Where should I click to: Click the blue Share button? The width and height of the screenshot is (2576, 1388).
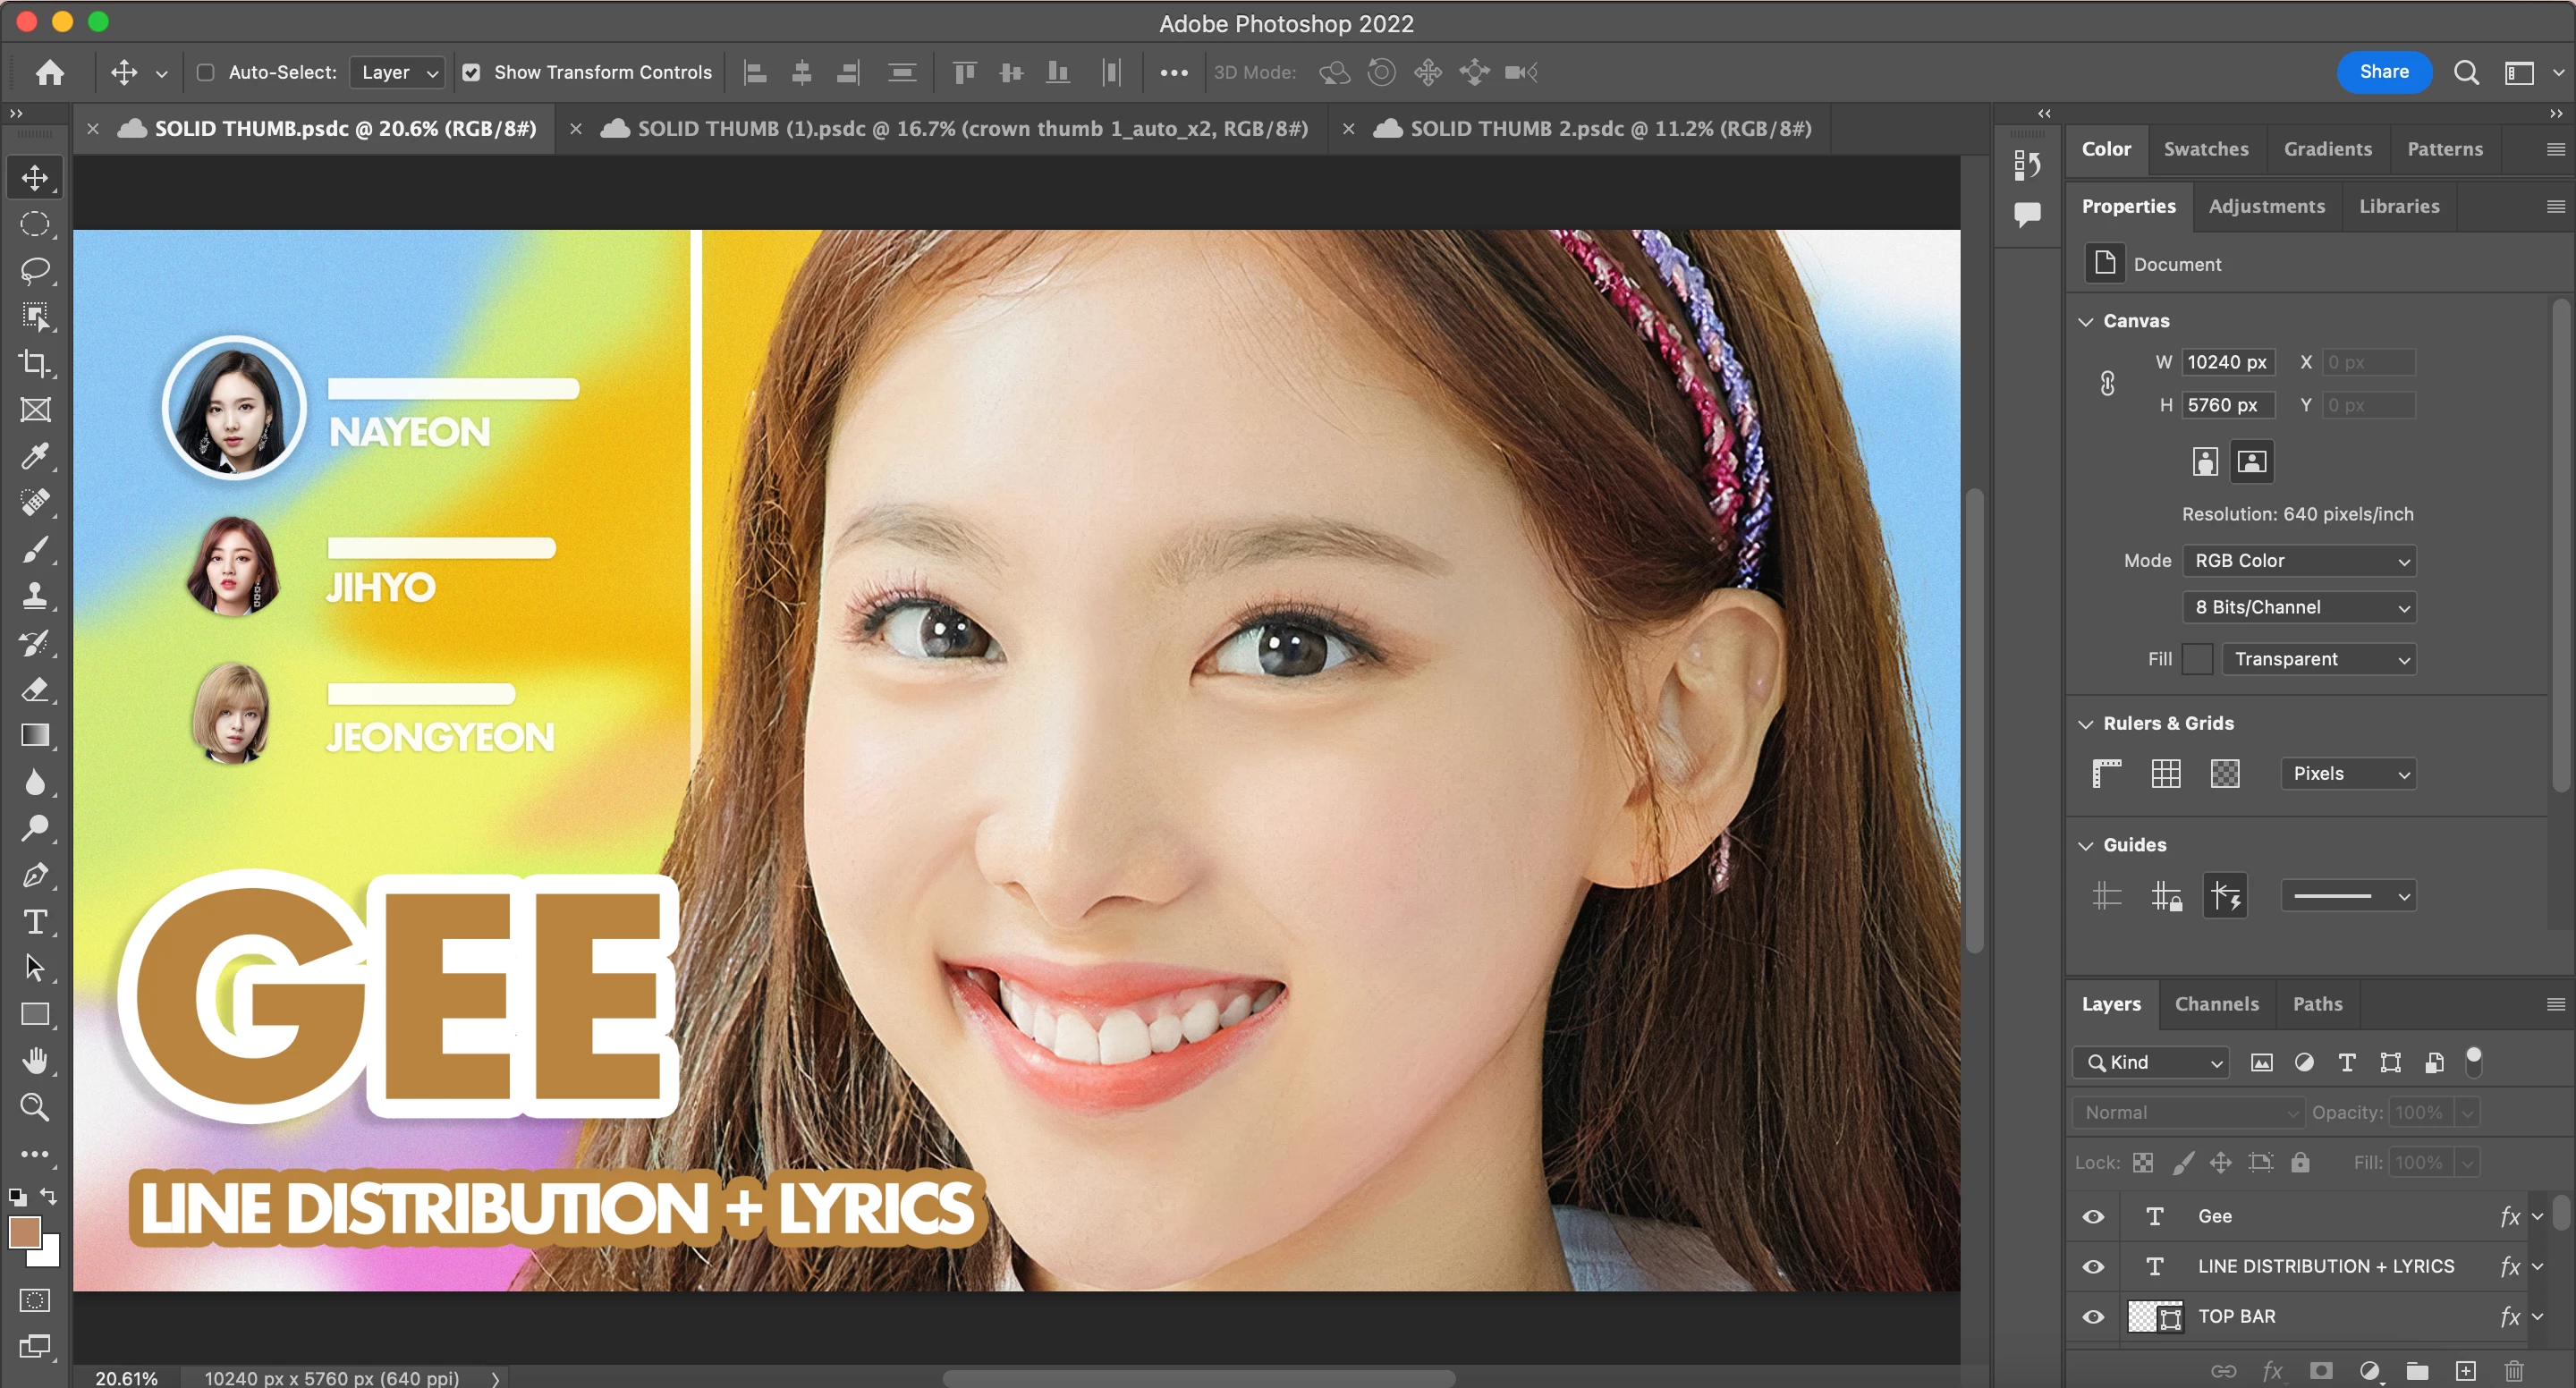pyautogui.click(x=2383, y=72)
